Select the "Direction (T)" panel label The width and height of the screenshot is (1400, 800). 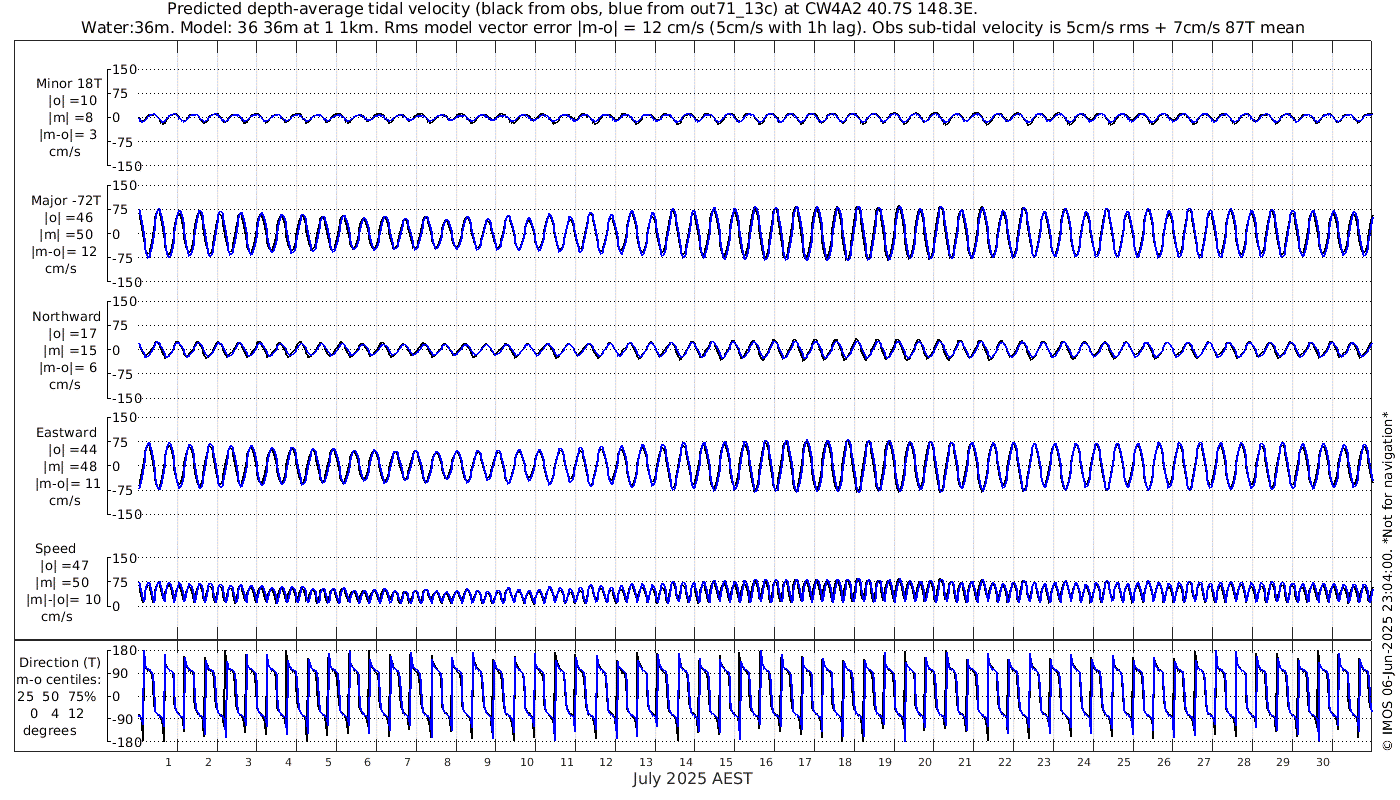pyautogui.click(x=61, y=662)
